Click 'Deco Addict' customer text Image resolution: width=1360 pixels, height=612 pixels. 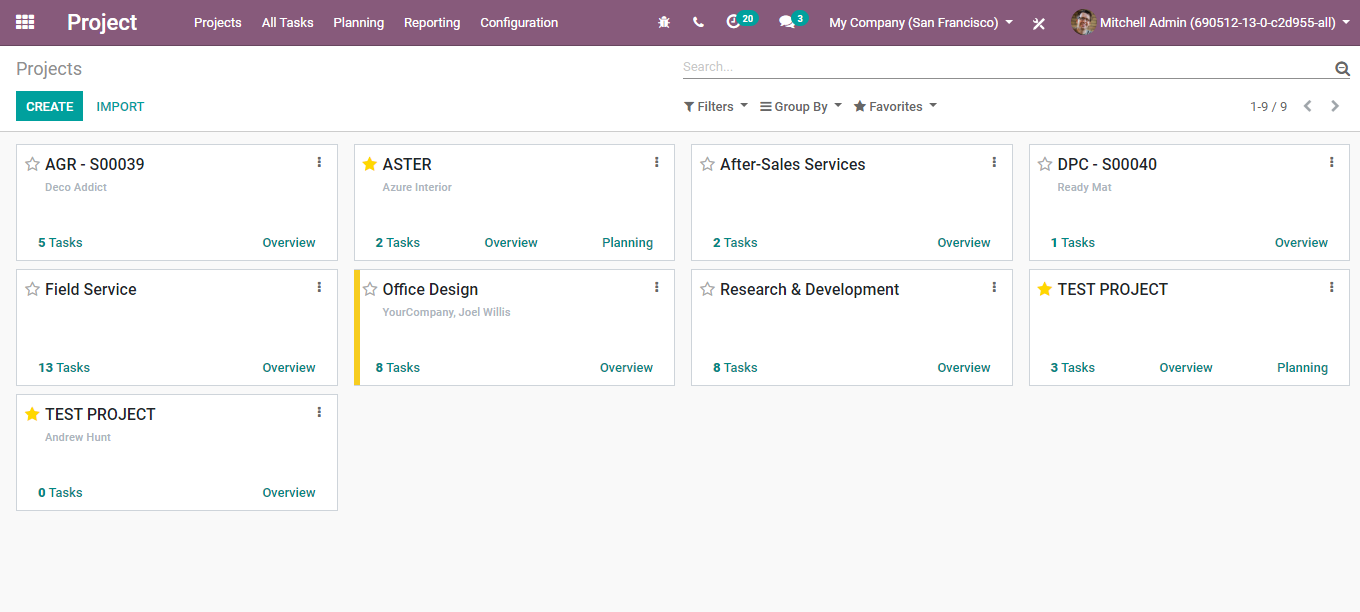76,187
